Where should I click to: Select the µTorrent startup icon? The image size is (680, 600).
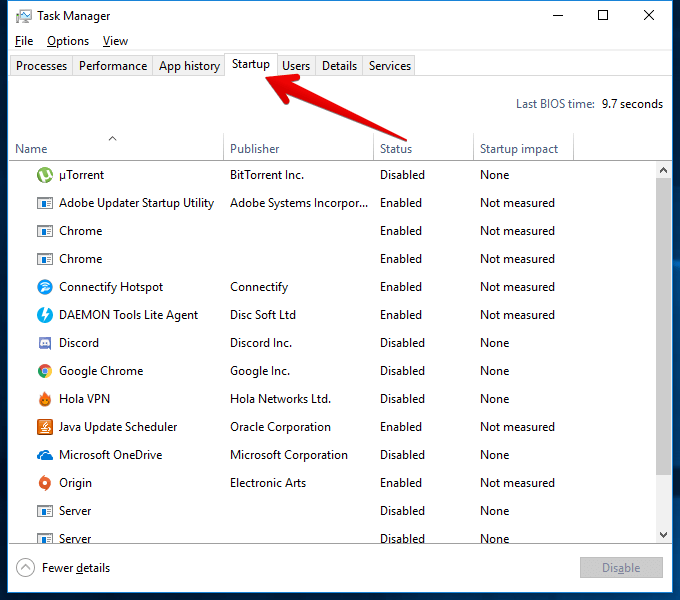[x=45, y=175]
